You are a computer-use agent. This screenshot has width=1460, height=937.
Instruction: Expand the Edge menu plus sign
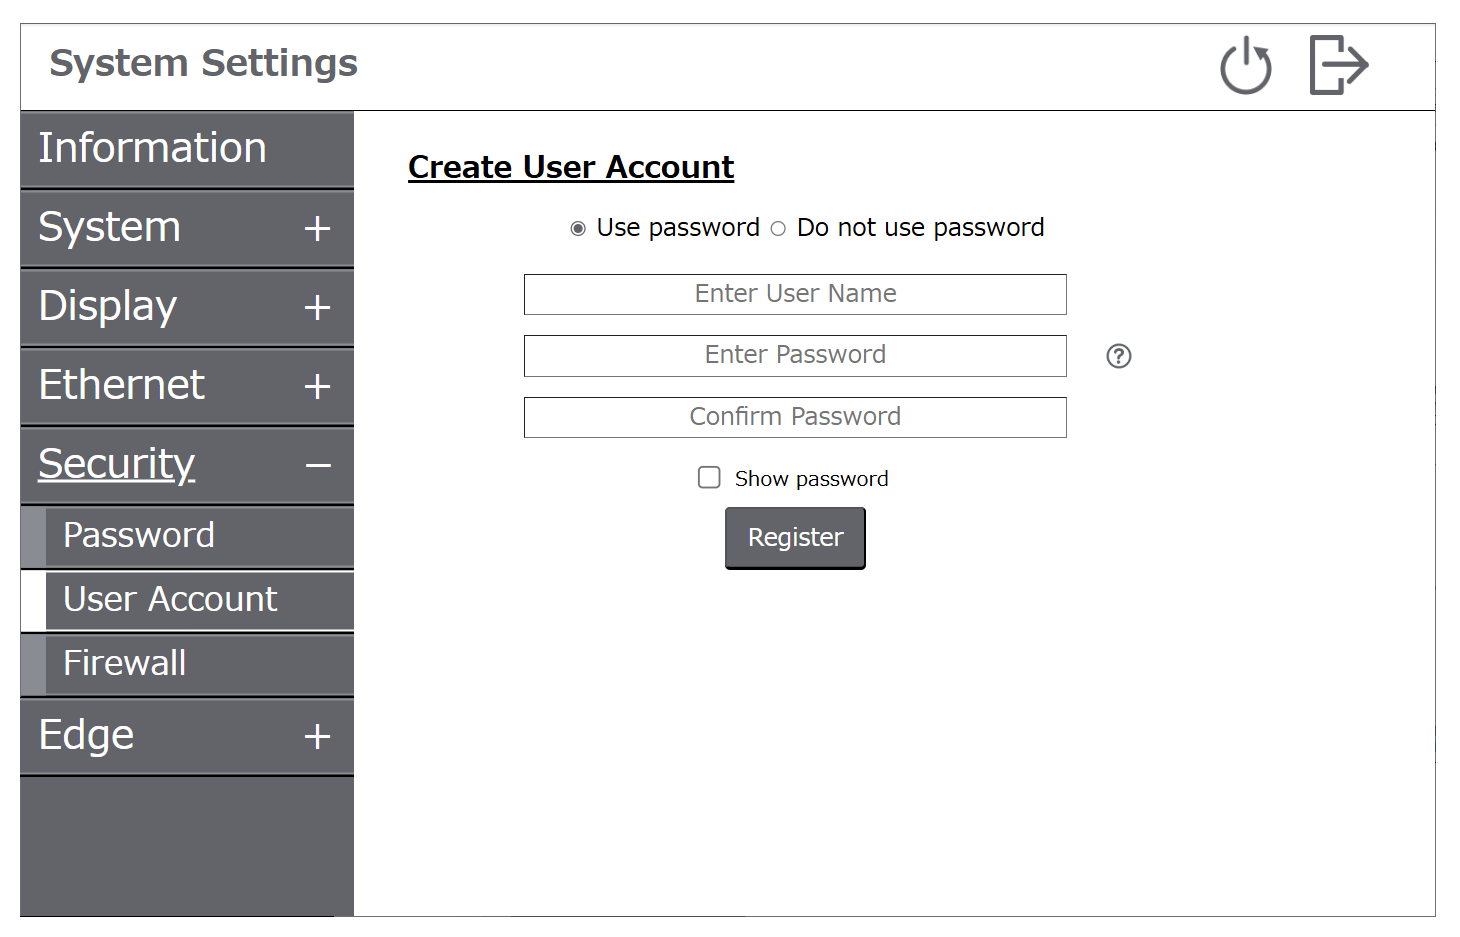click(x=317, y=736)
